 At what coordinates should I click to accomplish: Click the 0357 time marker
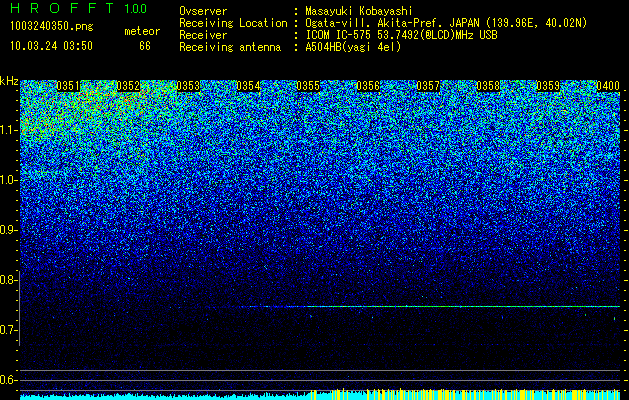428,86
